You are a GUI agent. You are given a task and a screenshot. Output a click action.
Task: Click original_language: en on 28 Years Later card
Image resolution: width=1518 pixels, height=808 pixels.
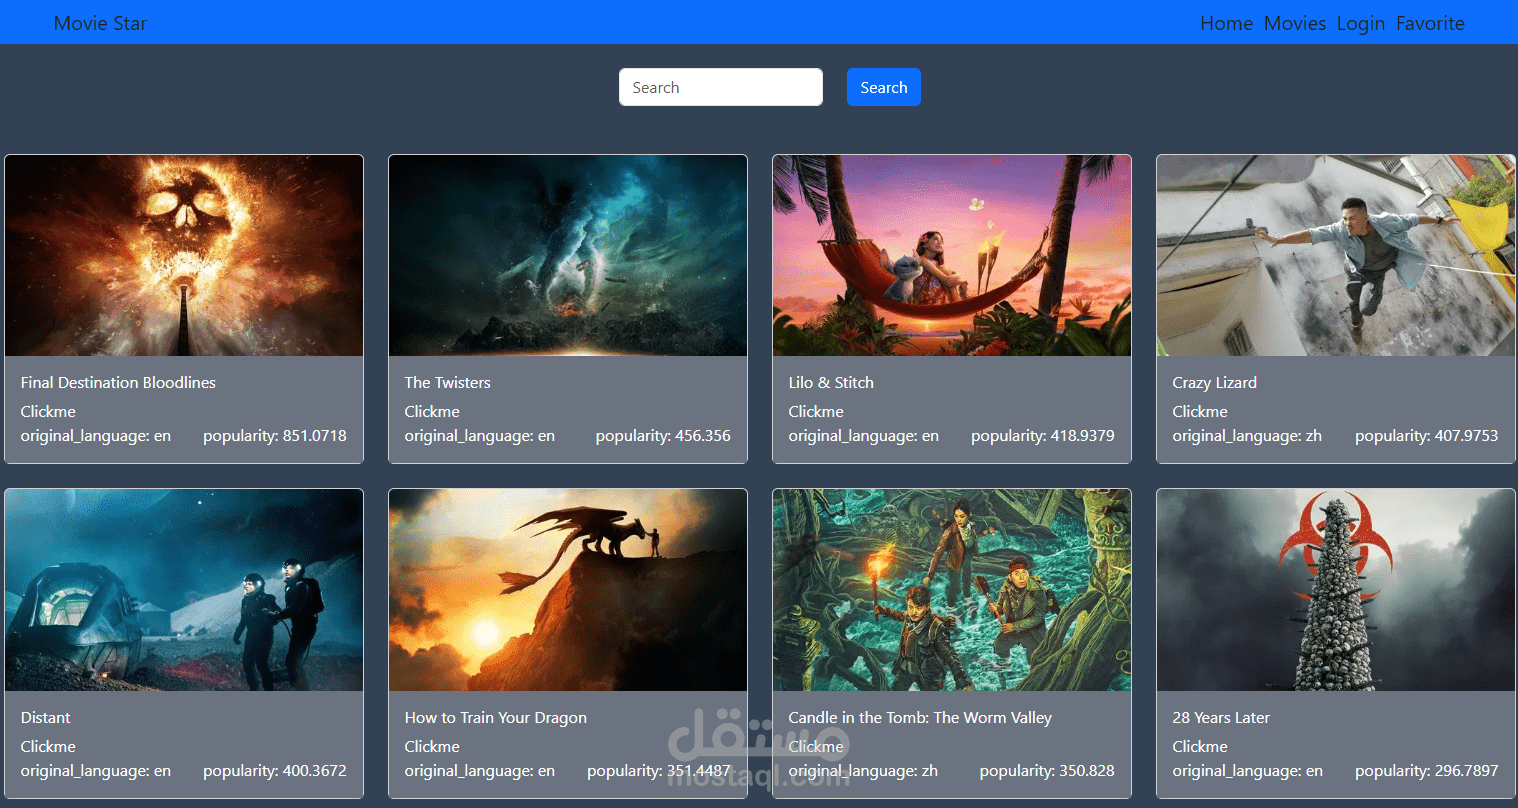click(x=1248, y=771)
